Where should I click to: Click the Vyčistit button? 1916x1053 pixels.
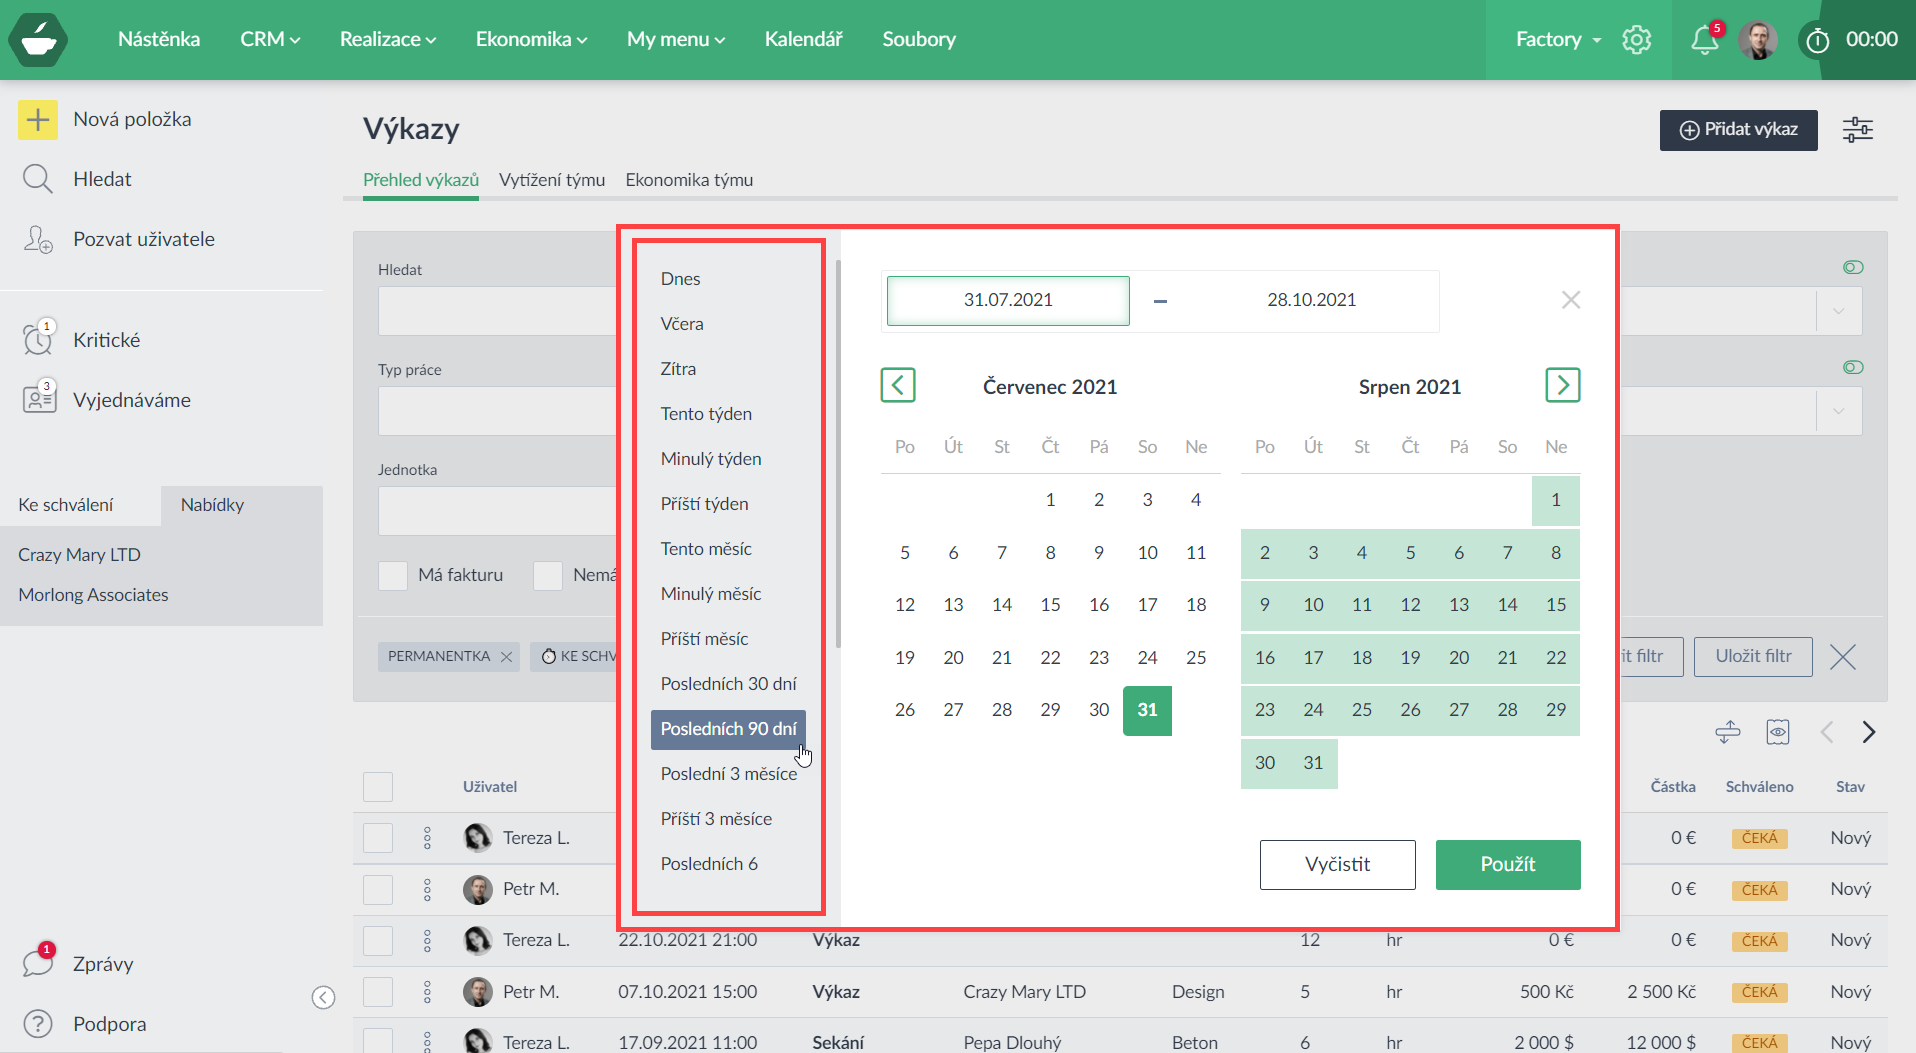click(x=1337, y=865)
